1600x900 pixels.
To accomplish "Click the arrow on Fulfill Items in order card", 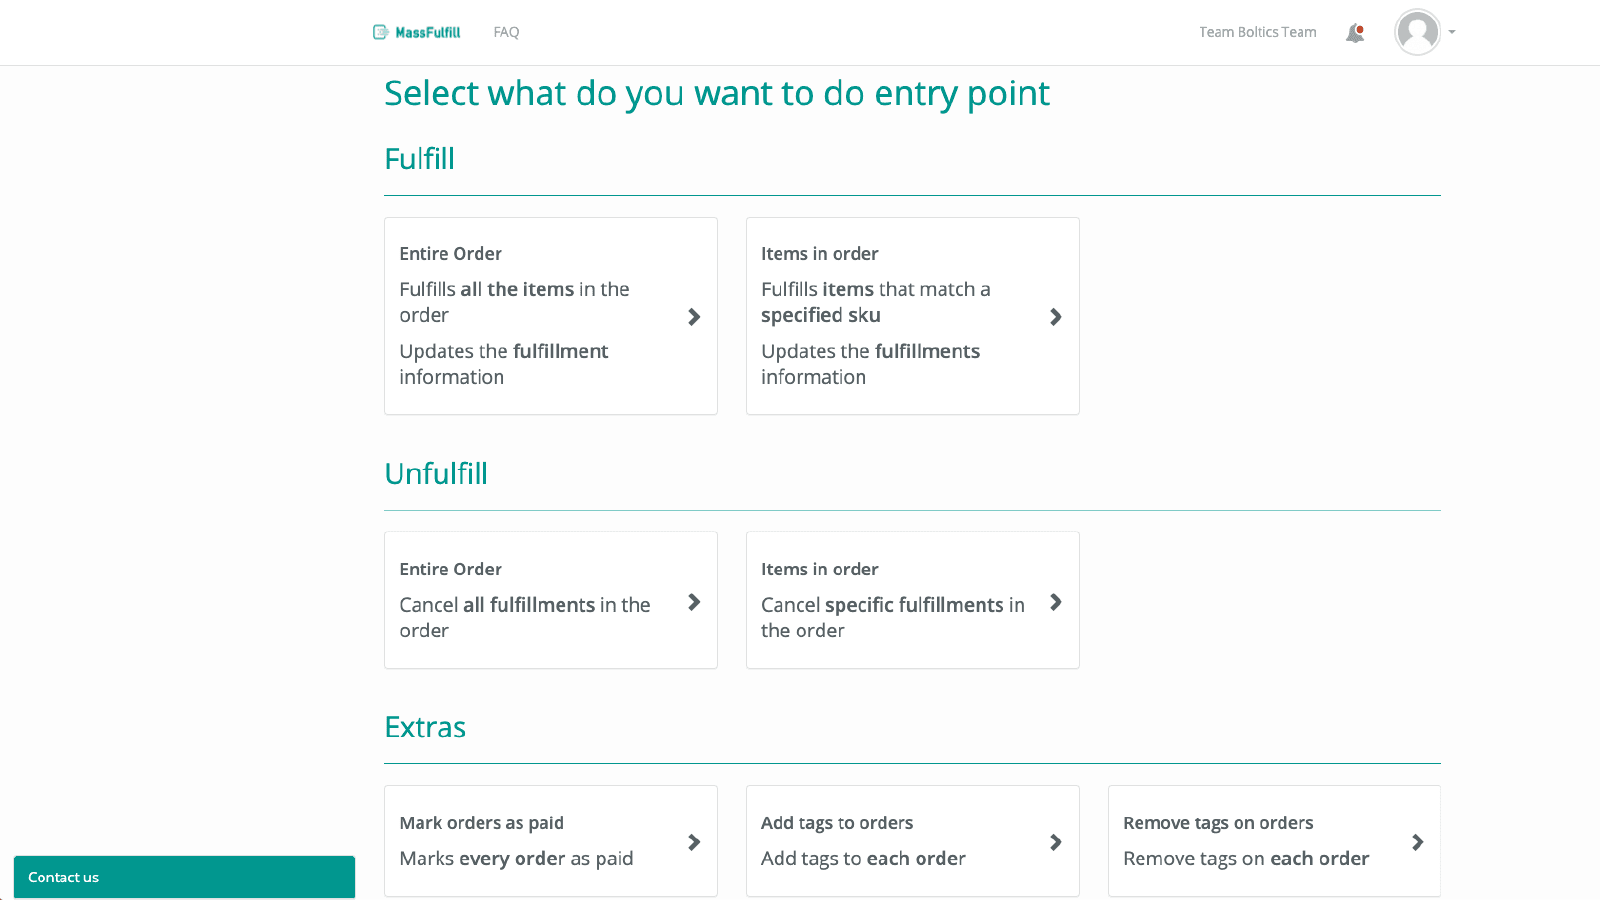I will [x=1056, y=317].
